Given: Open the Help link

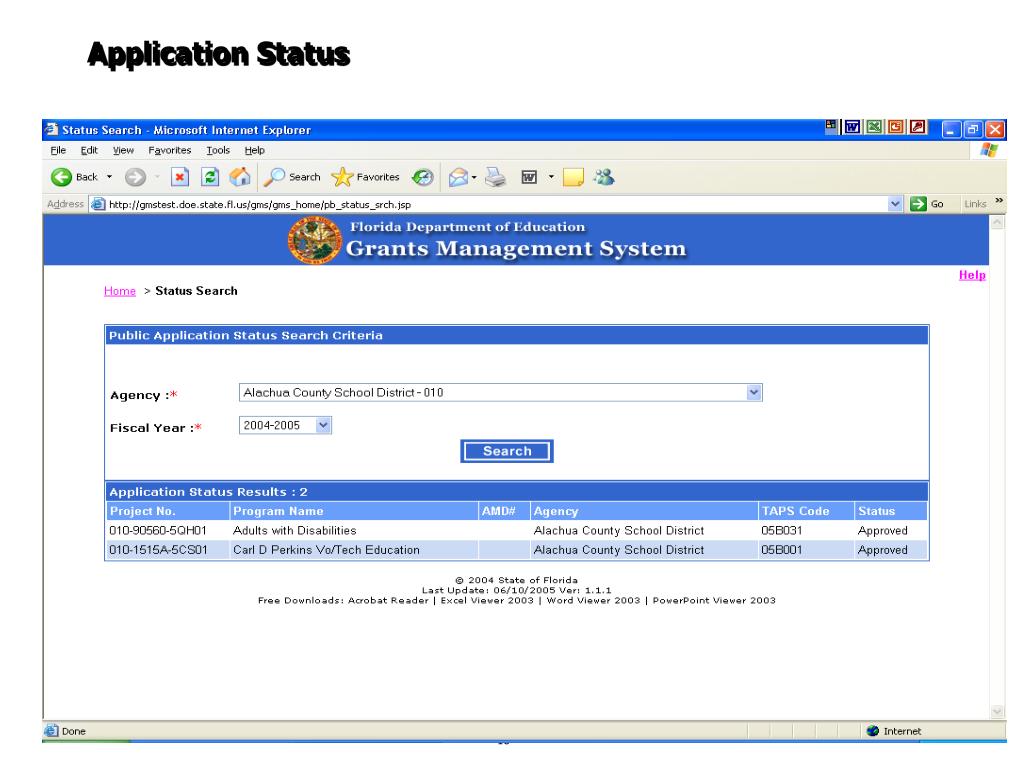Looking at the screenshot, I should click(972, 276).
